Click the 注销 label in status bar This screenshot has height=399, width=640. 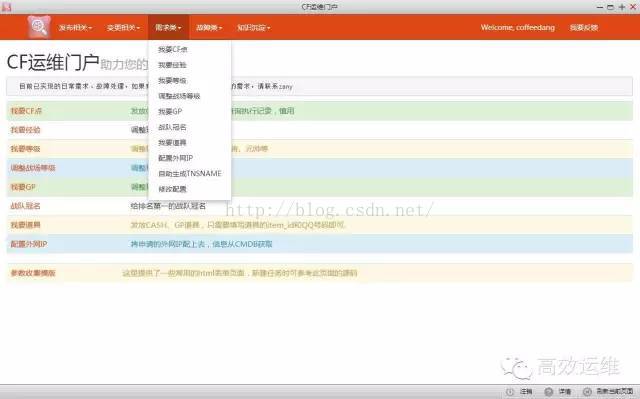click(x=526, y=392)
